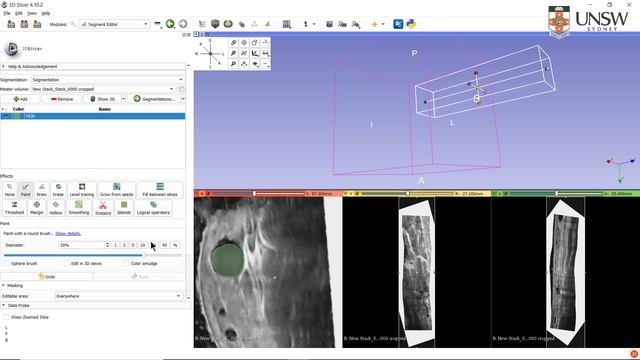Click the Segmentations... button
The width and height of the screenshot is (640, 360).
click(154, 99)
